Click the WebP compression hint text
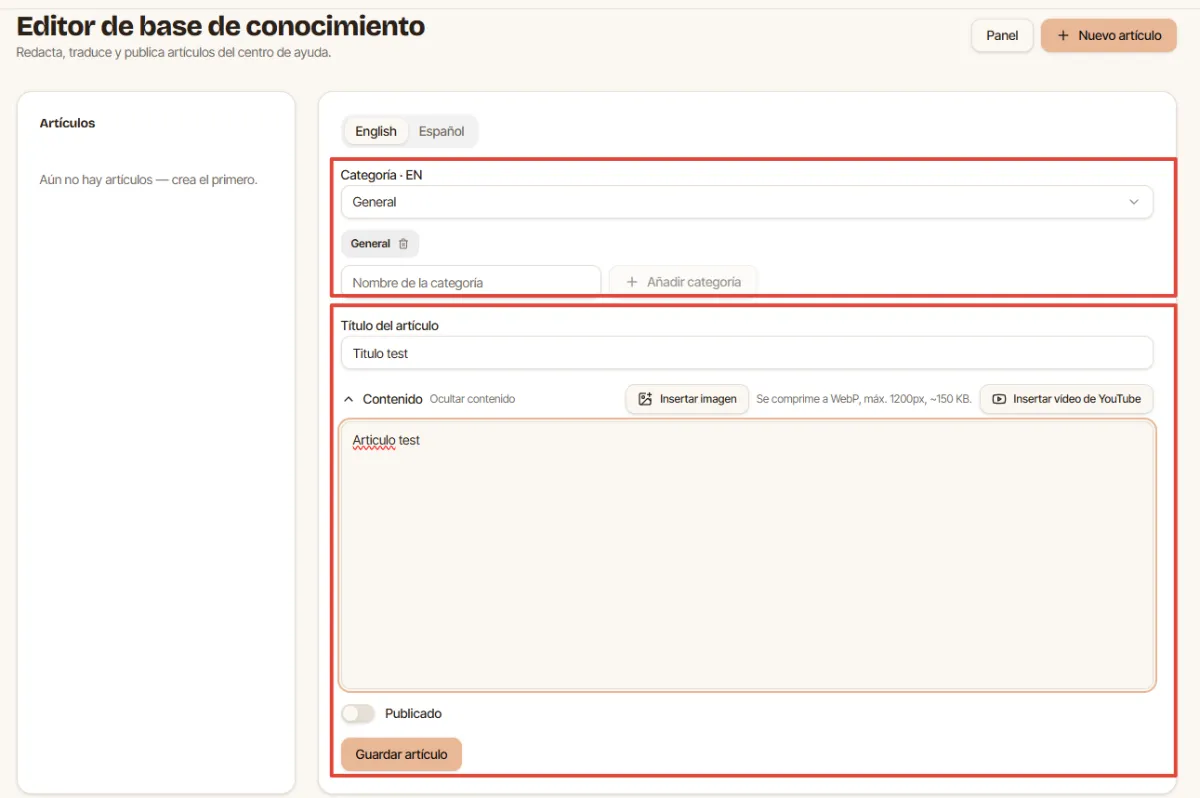1200x798 pixels. [864, 399]
